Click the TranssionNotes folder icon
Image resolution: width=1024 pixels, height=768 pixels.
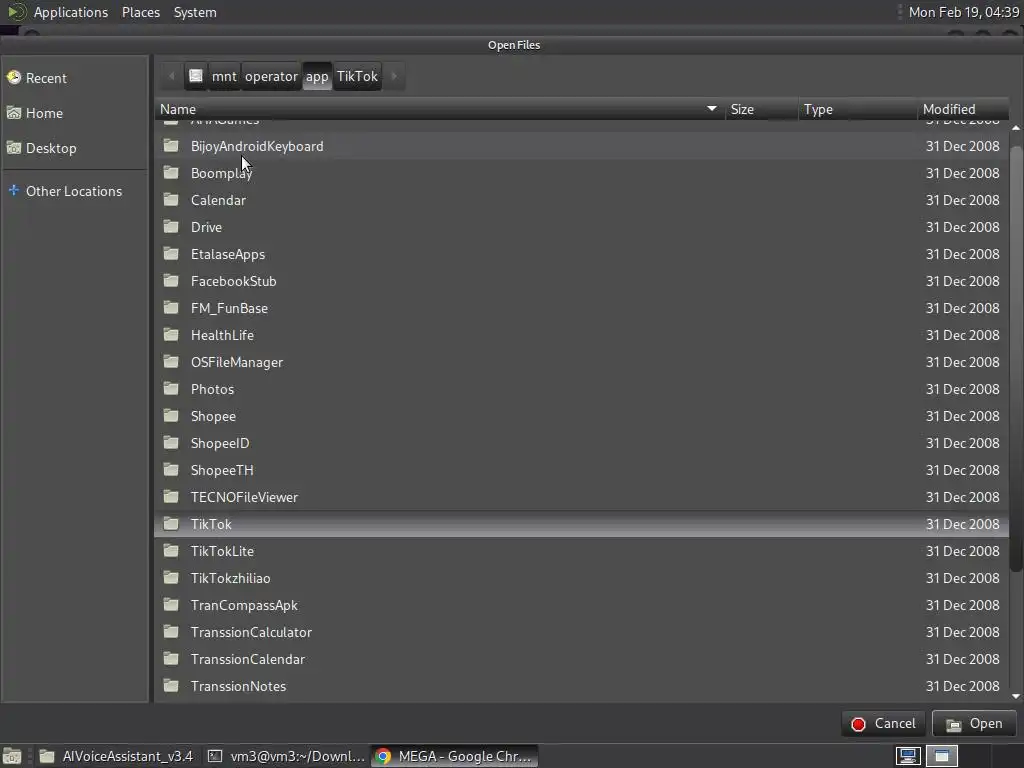point(171,686)
